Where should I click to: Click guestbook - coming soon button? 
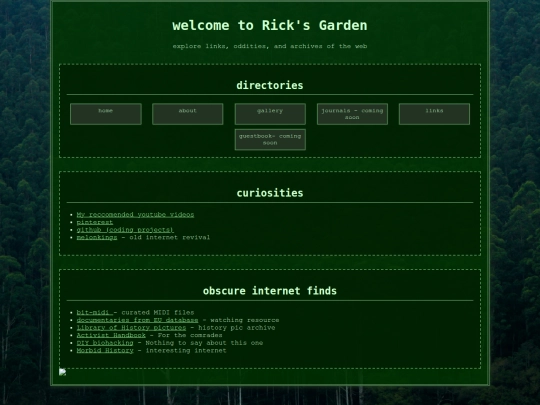pos(270,139)
